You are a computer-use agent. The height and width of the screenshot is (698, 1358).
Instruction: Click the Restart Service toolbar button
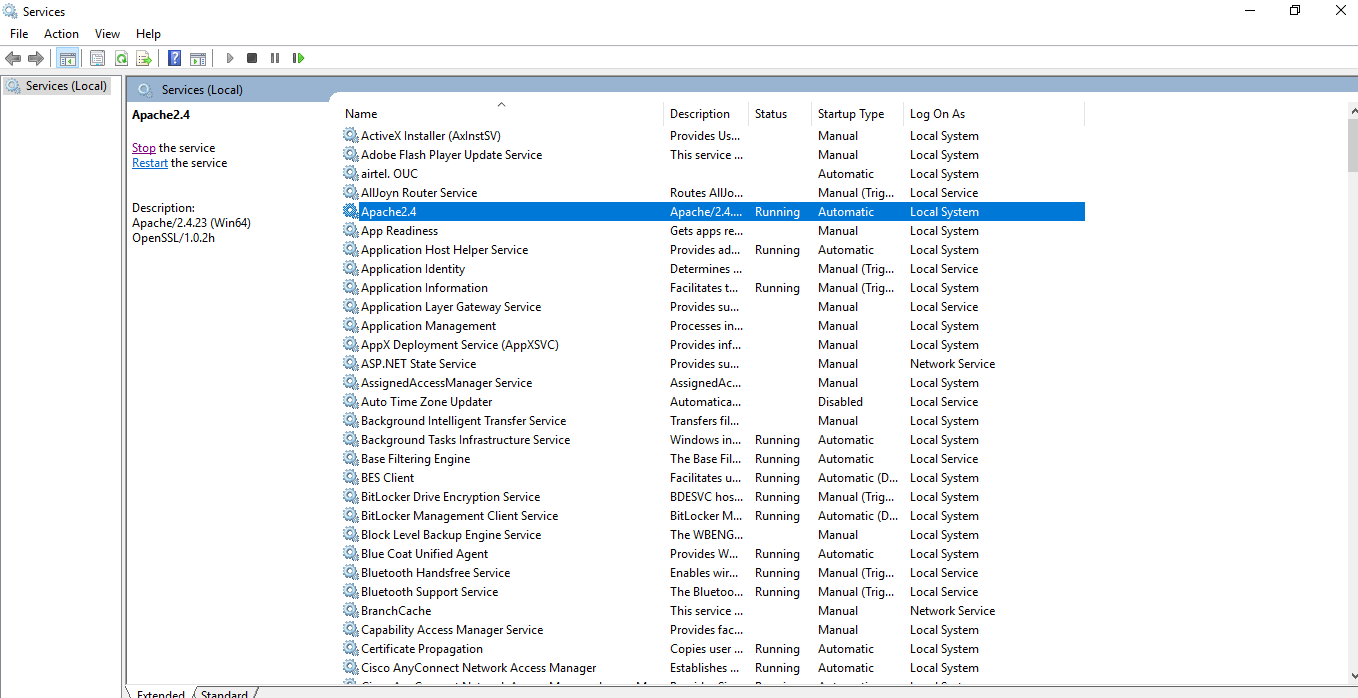[x=298, y=58]
